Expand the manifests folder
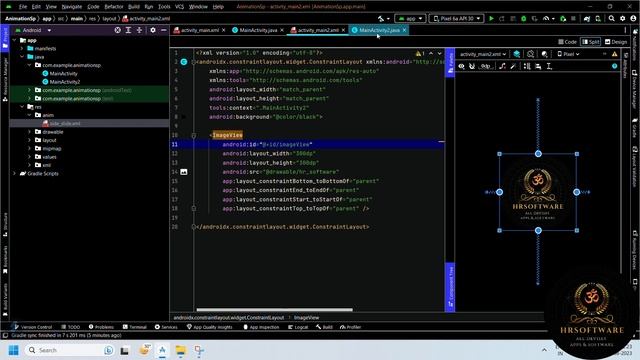 coord(22,49)
